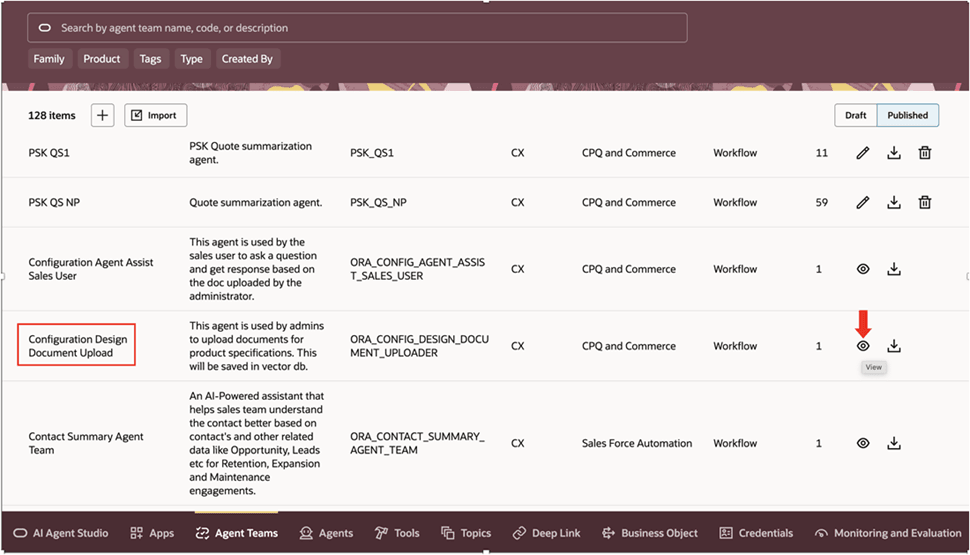Switch to Draft list
This screenshot has width=970, height=555.
pyautogui.click(x=856, y=115)
